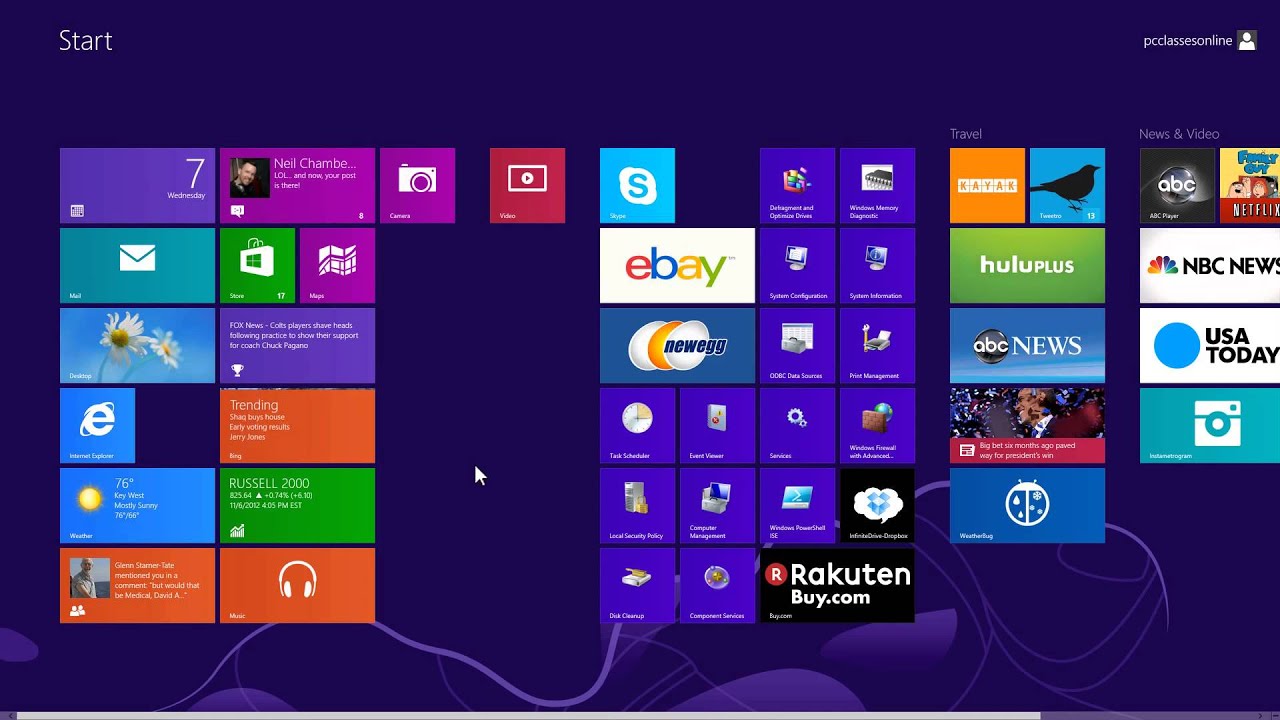Open the Instametrogram tile

pos(1210,425)
